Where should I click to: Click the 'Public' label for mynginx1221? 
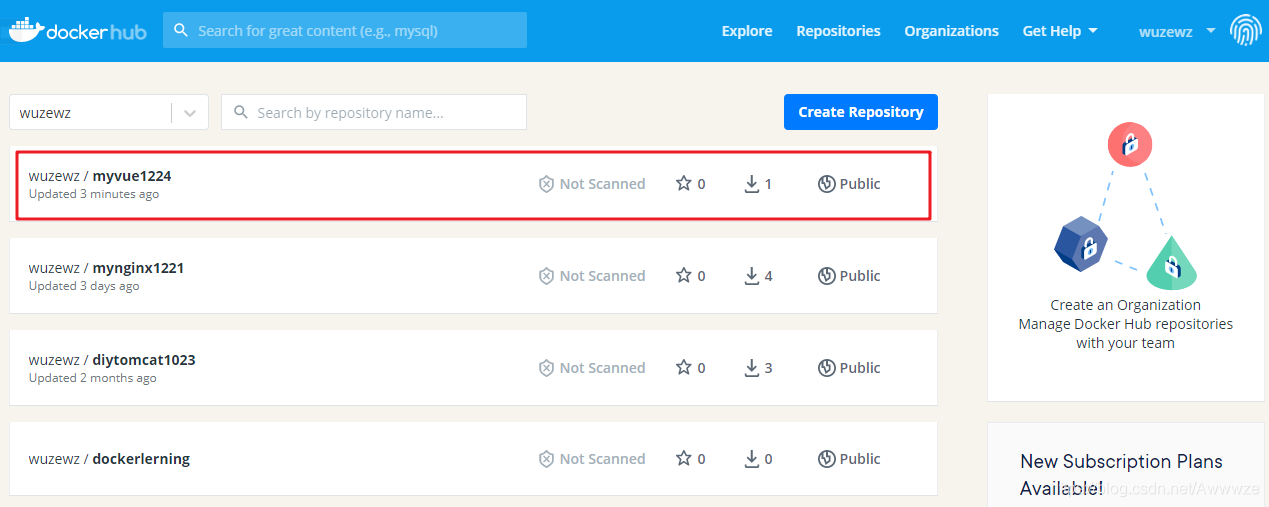tap(860, 276)
